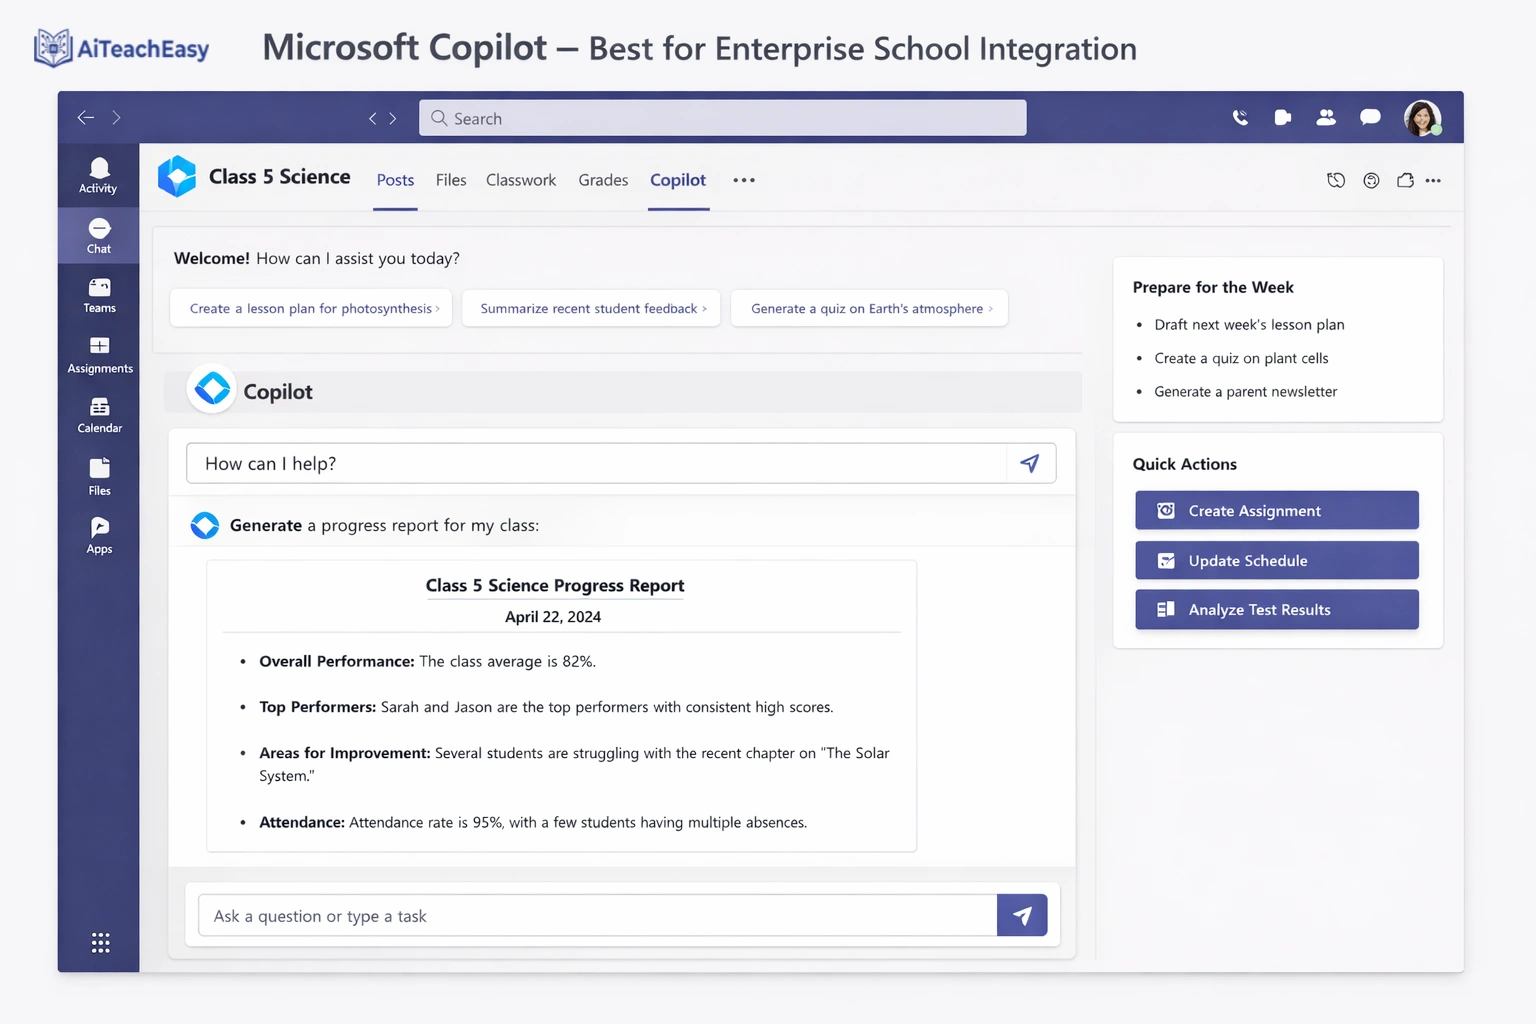Screen dimensions: 1536x1024
Task: Open the Grades tab for Class 5 Science
Action: tap(602, 180)
